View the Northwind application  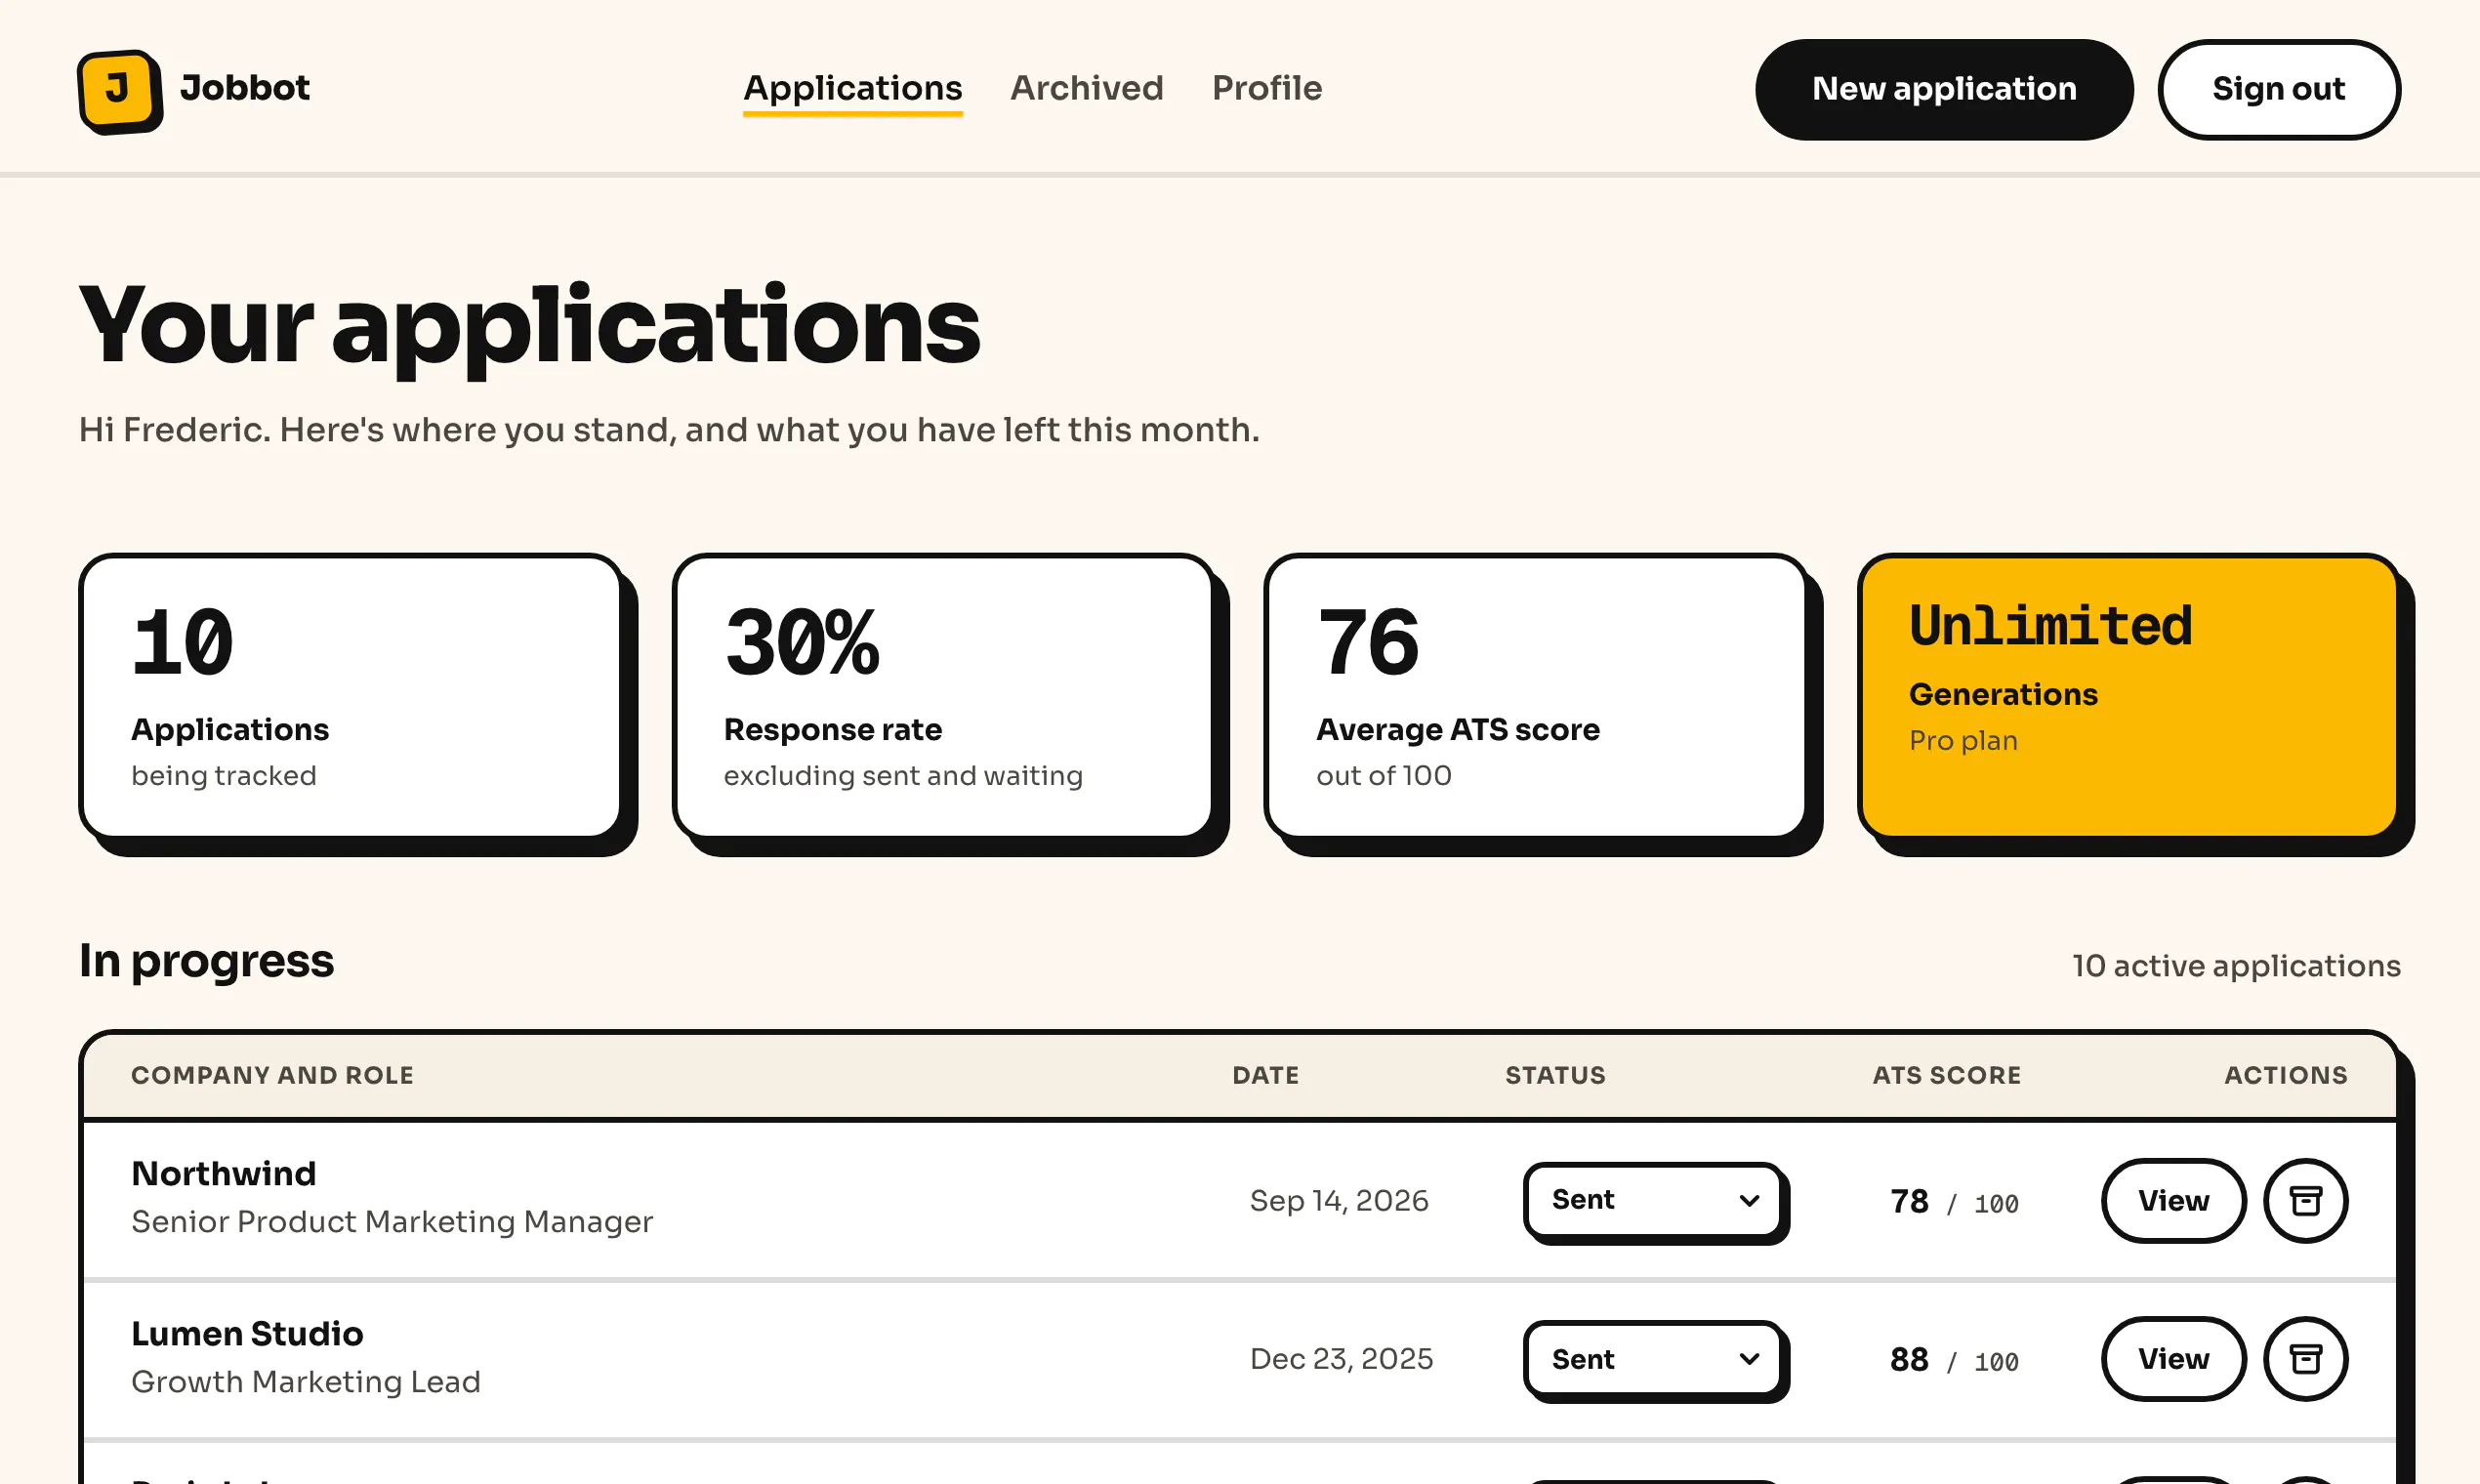point(2173,1200)
